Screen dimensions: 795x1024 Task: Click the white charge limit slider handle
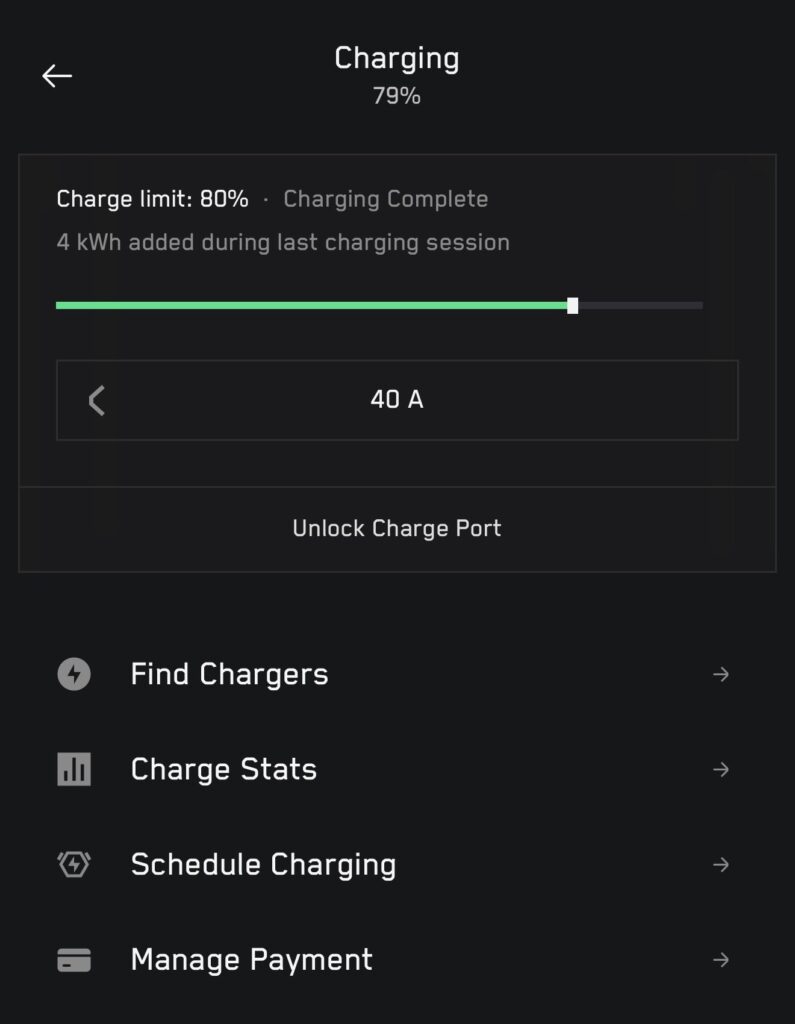pyautogui.click(x=572, y=305)
